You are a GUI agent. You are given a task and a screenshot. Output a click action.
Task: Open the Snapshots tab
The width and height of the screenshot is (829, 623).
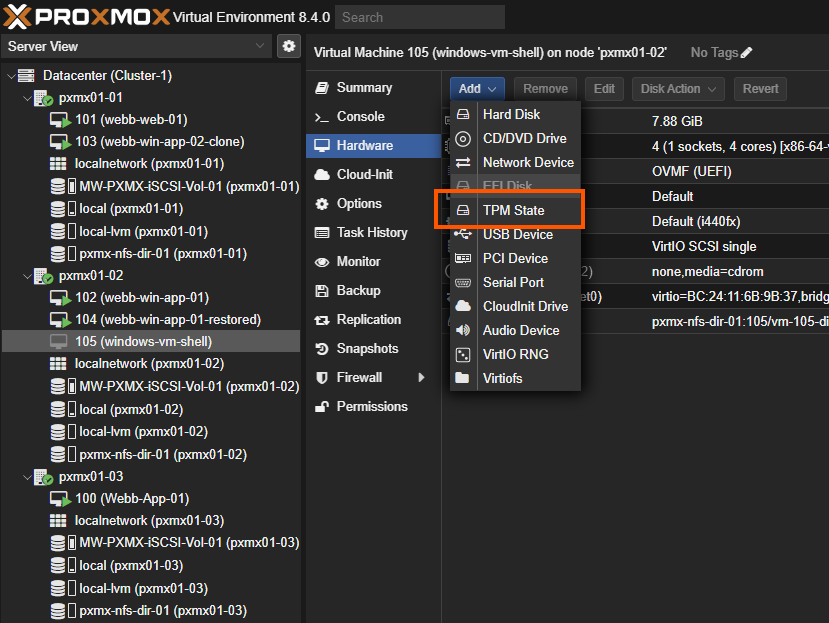[373, 349]
